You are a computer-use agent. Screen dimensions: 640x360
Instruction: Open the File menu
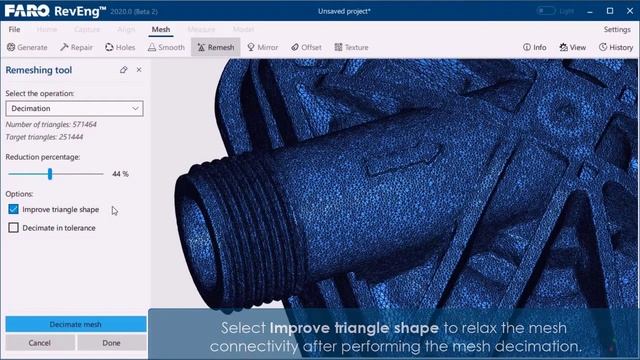[14, 29]
